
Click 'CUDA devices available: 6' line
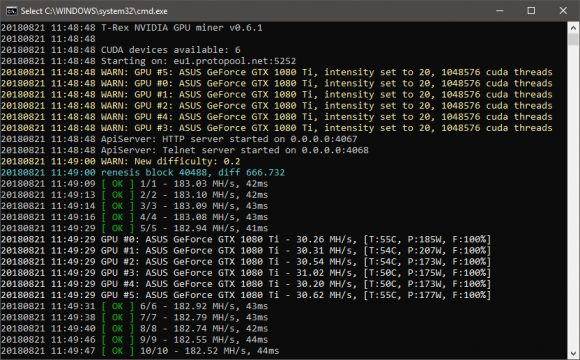[121, 50]
